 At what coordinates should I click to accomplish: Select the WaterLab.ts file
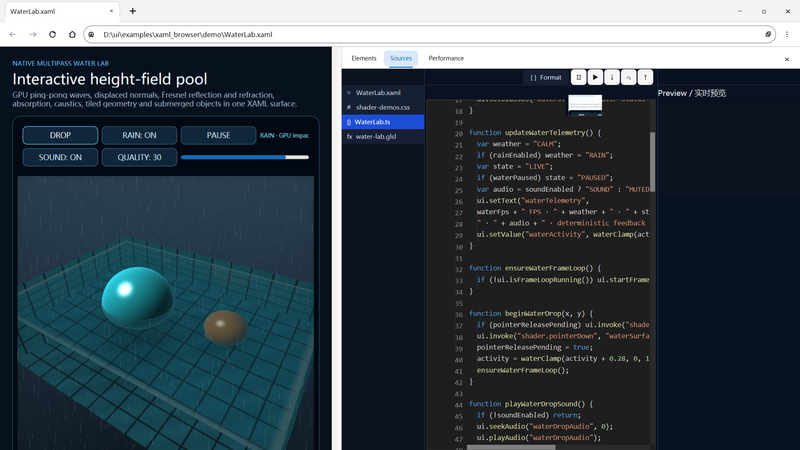[x=383, y=122]
